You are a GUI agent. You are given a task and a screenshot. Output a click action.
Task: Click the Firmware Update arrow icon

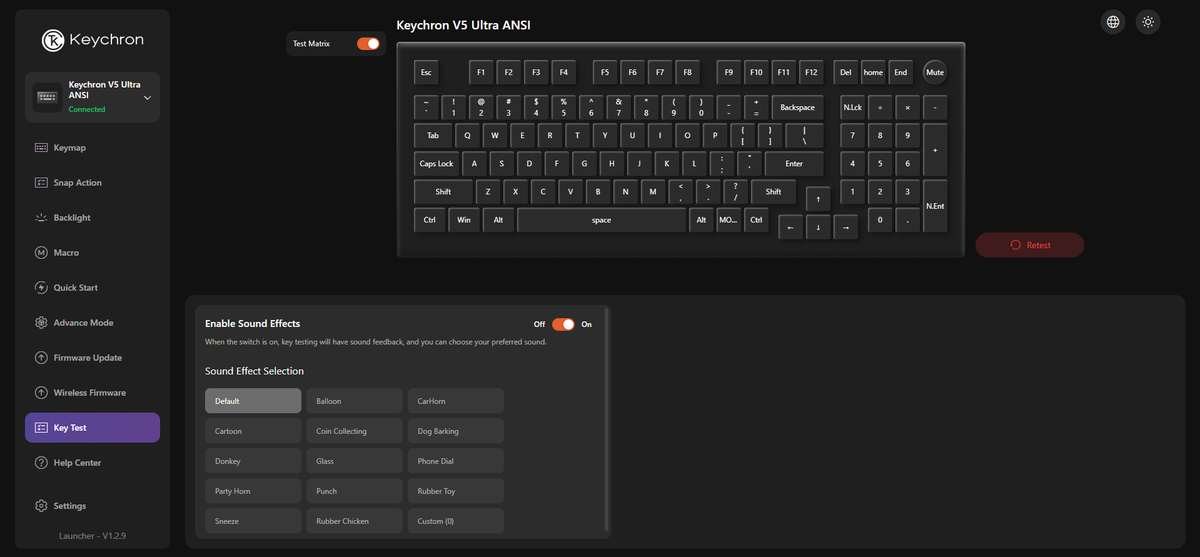pyautogui.click(x=41, y=358)
